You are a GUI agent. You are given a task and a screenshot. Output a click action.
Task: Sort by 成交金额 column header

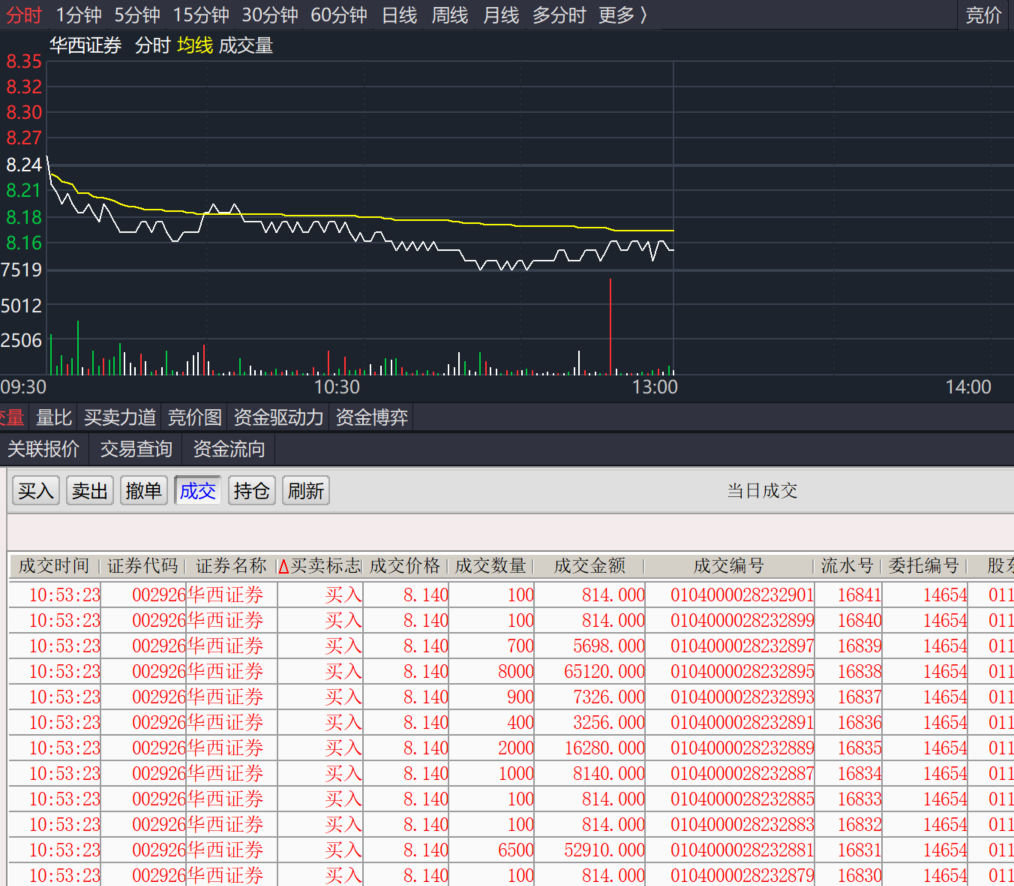click(590, 566)
